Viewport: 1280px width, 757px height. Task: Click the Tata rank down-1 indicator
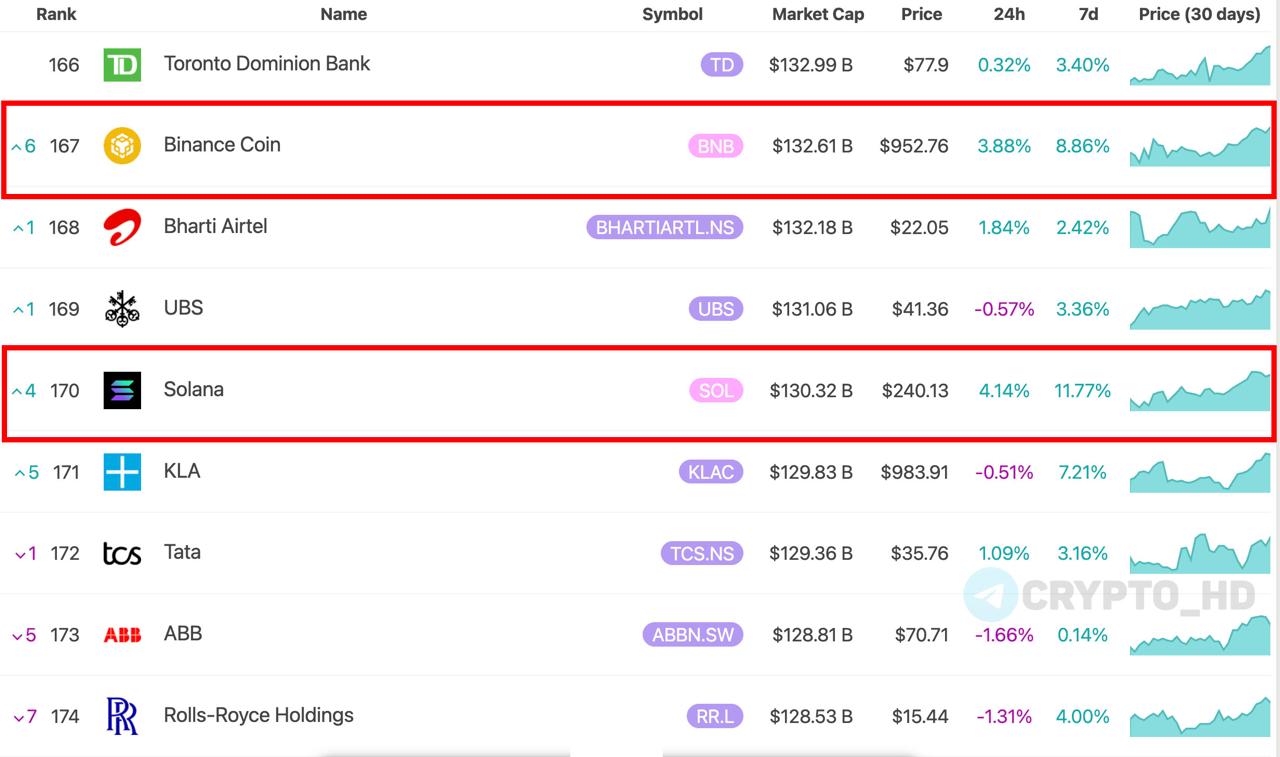tap(25, 554)
